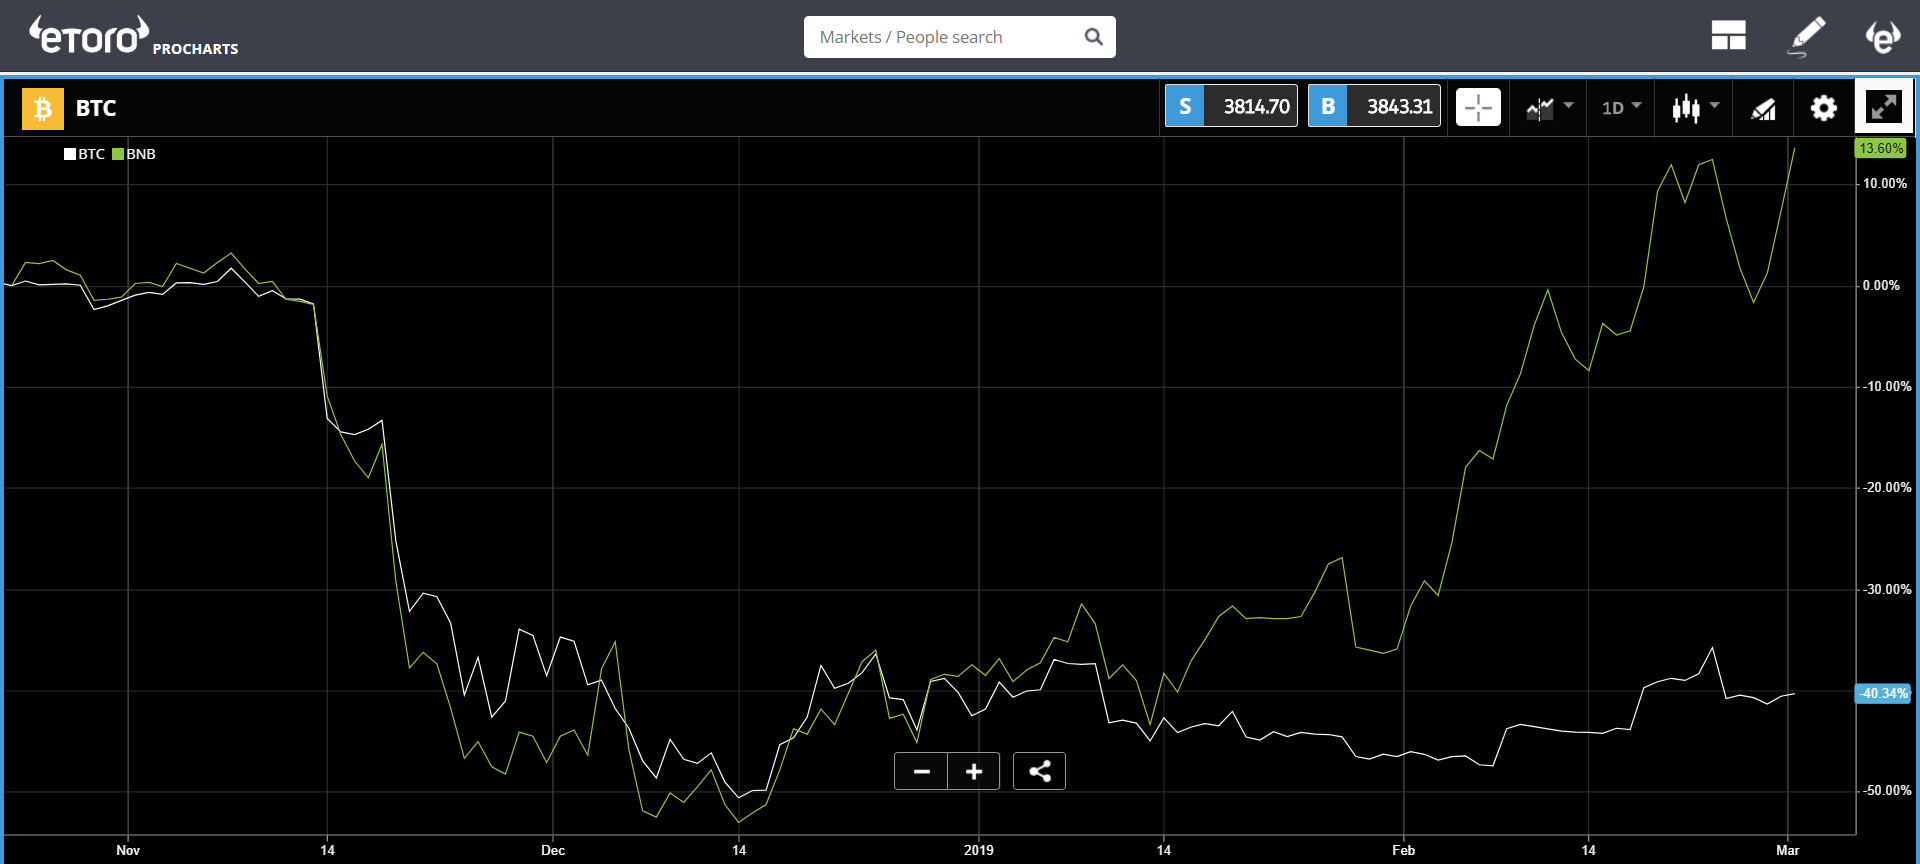Click the BNB legend label
This screenshot has height=864, width=1920.
141,154
